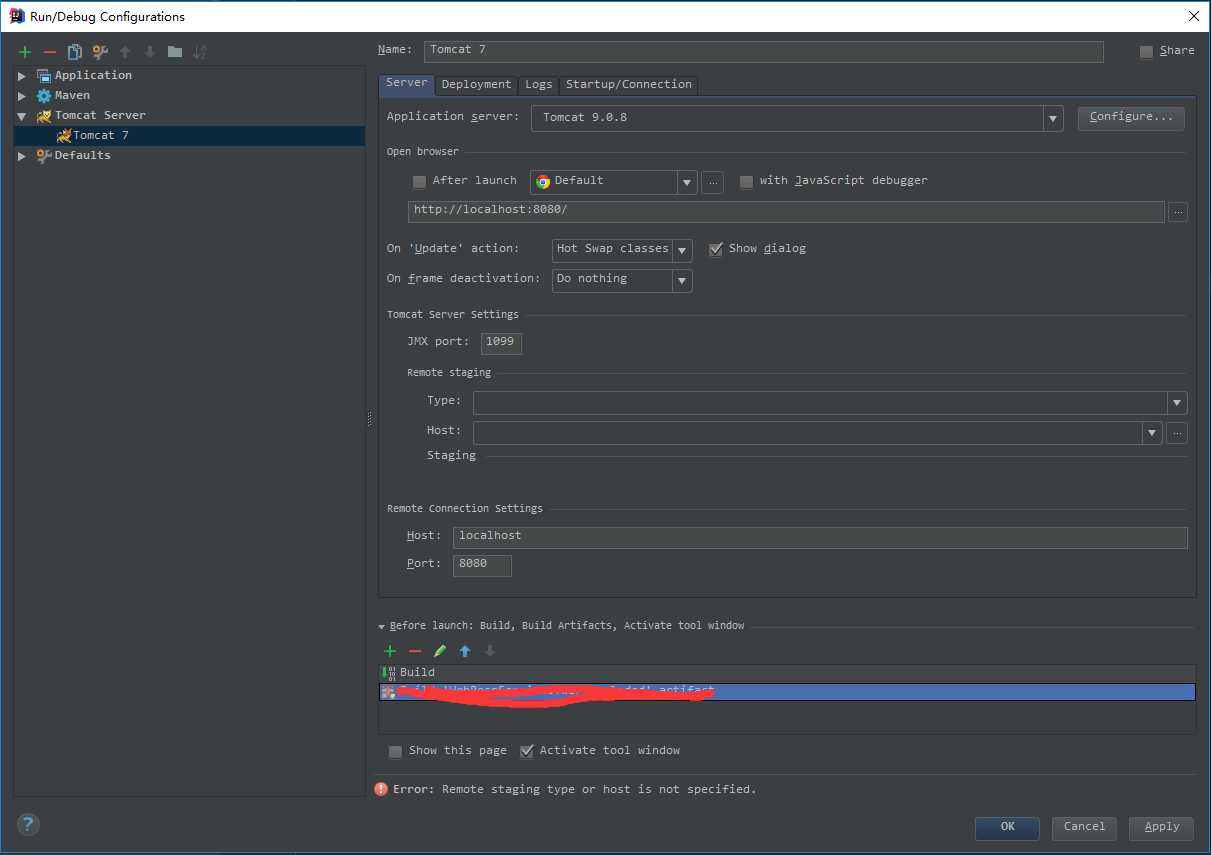The height and width of the screenshot is (855, 1211).
Task: Create new folder for configurations
Action: [175, 52]
